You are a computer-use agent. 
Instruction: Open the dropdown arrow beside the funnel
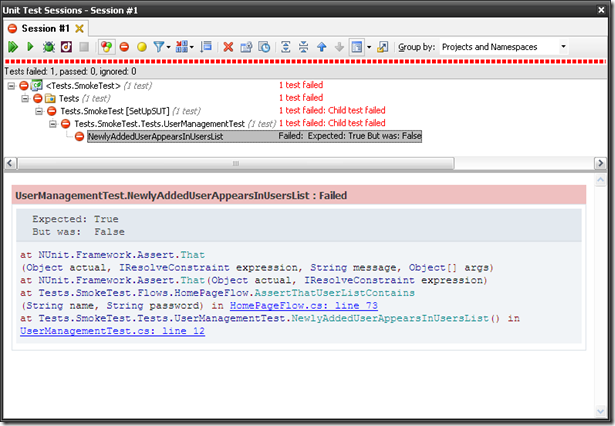[x=168, y=47]
